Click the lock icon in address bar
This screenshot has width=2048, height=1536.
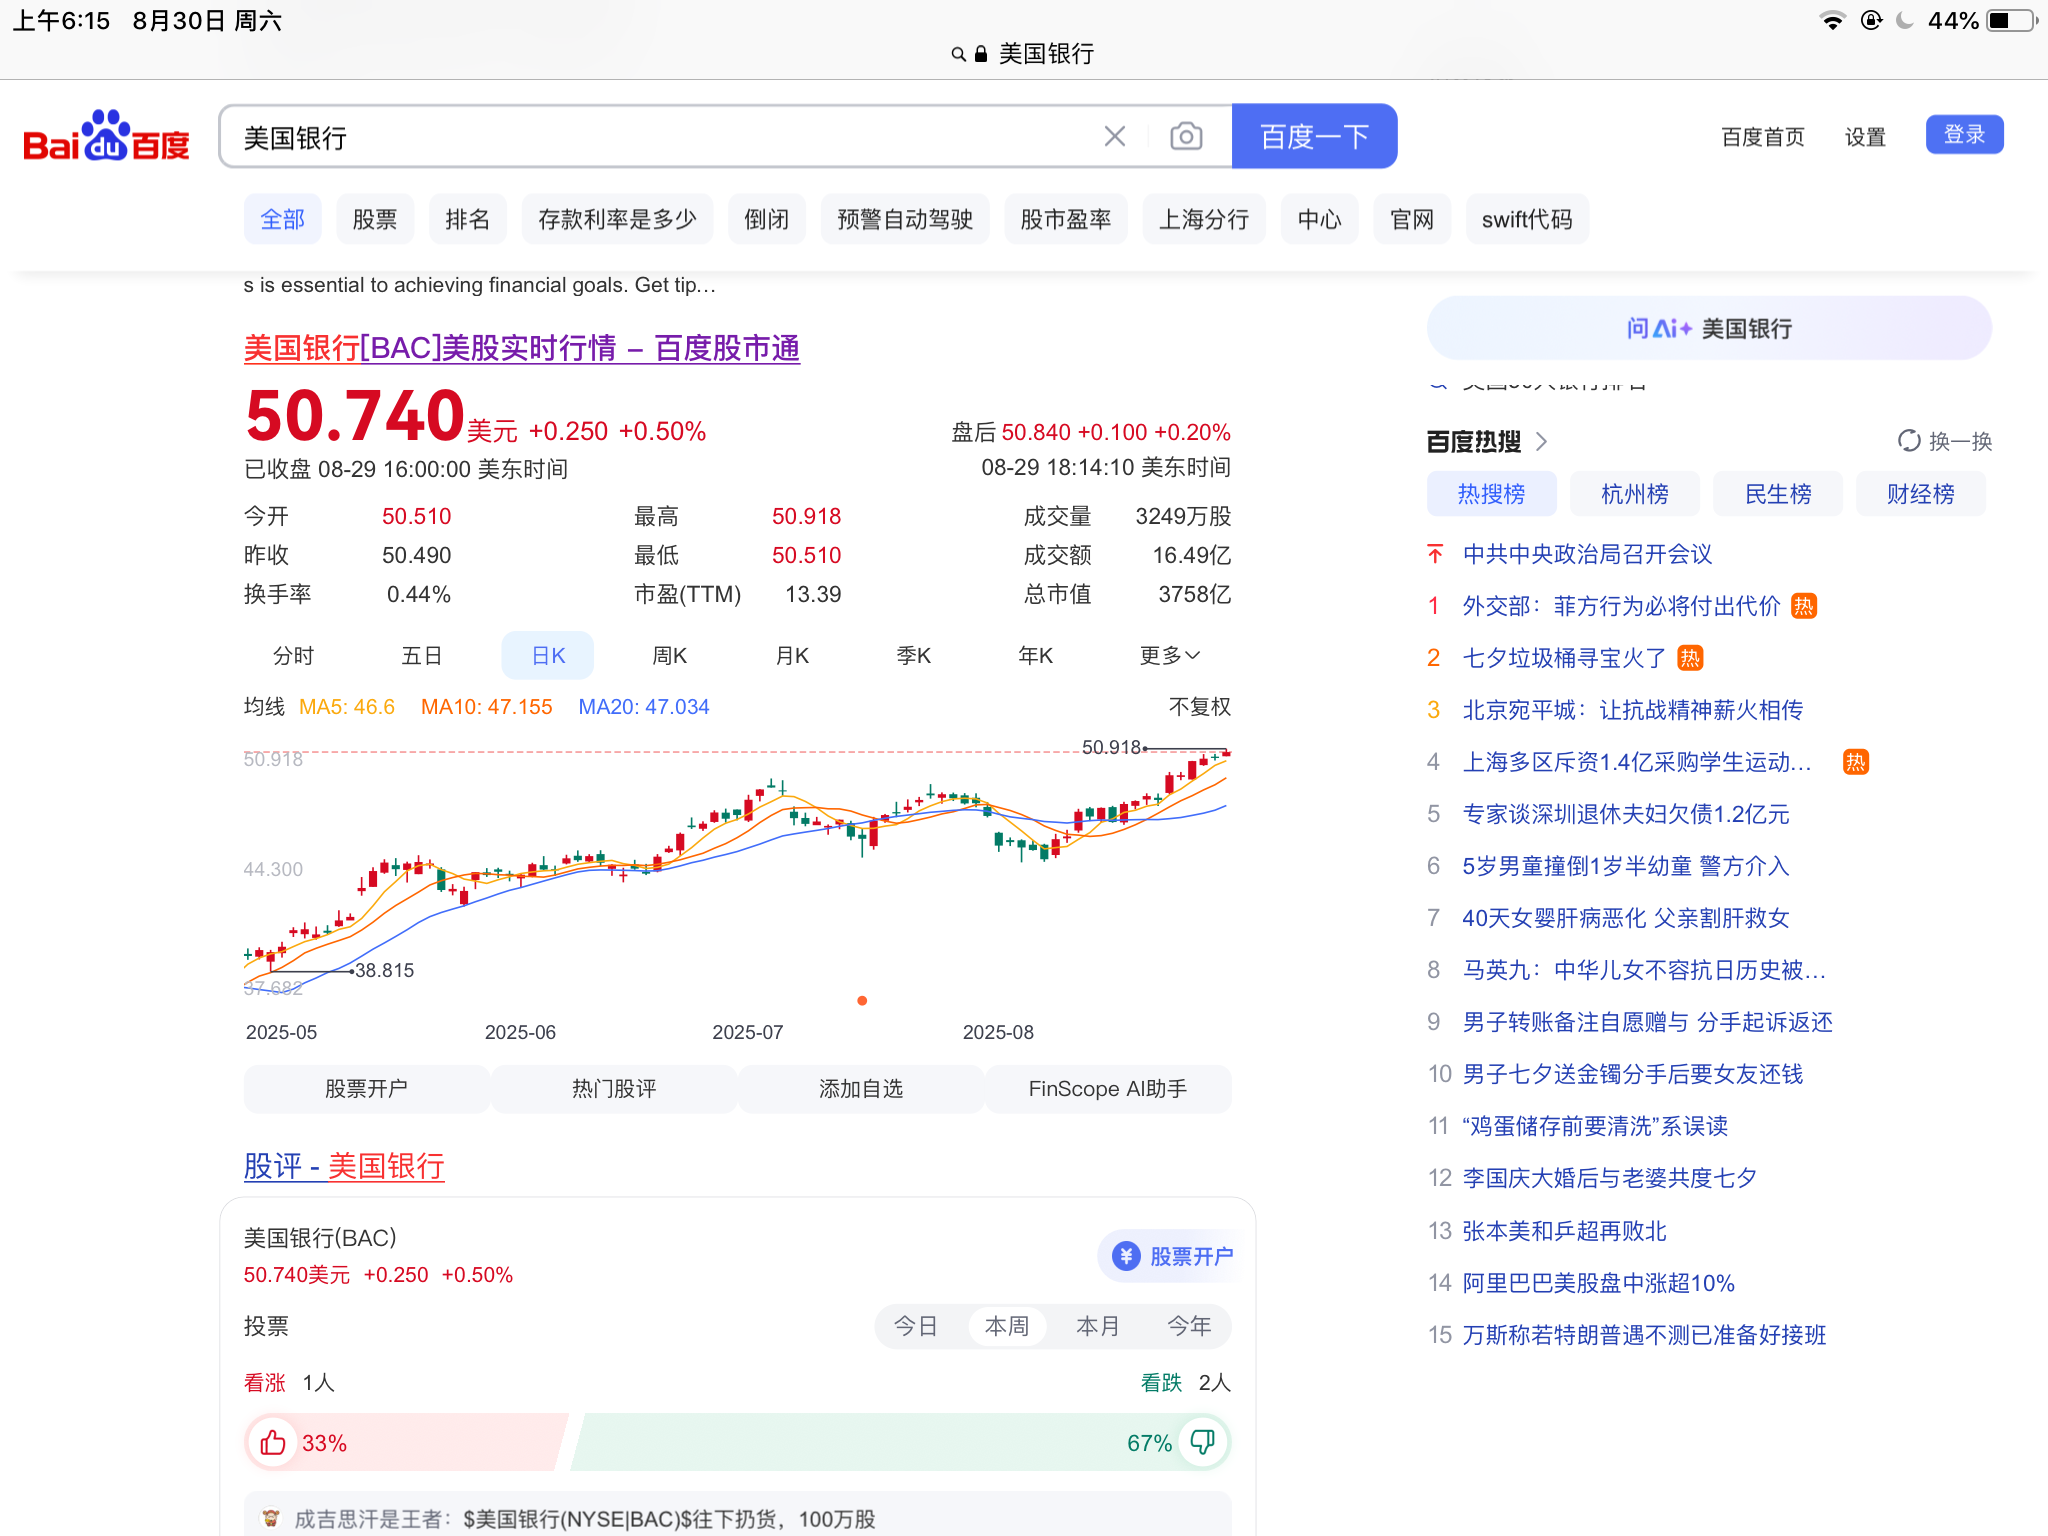(981, 54)
